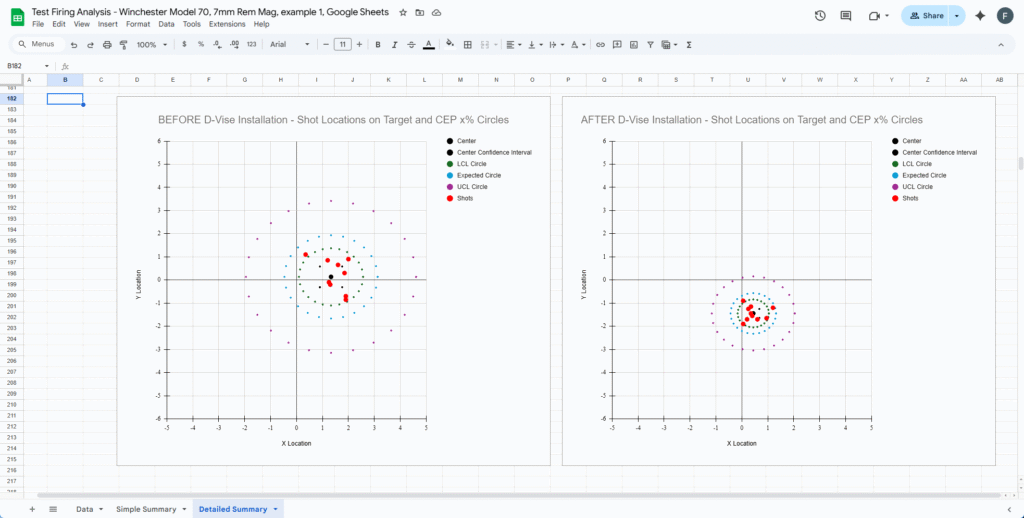The image size is (1024, 518).
Task: Open the Arial font dropdown
Action: pyautogui.click(x=290, y=44)
